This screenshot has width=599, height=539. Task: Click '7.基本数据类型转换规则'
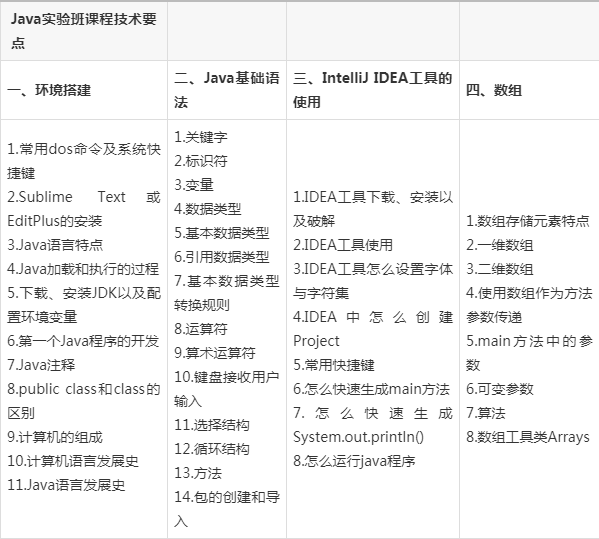point(227,293)
